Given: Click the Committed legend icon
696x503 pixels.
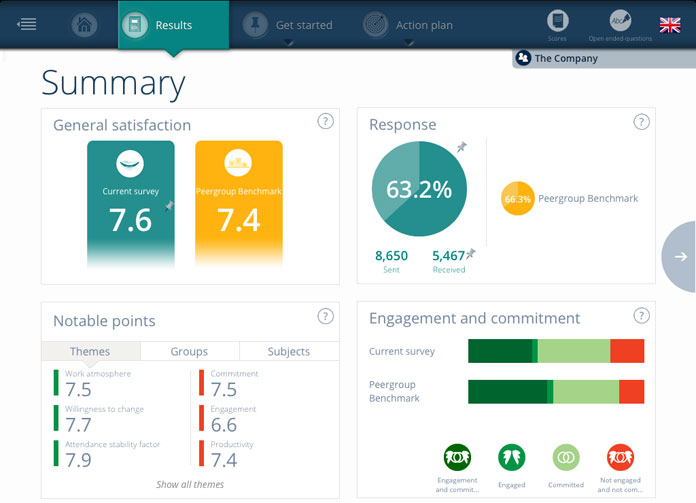Looking at the screenshot, I should click(566, 457).
